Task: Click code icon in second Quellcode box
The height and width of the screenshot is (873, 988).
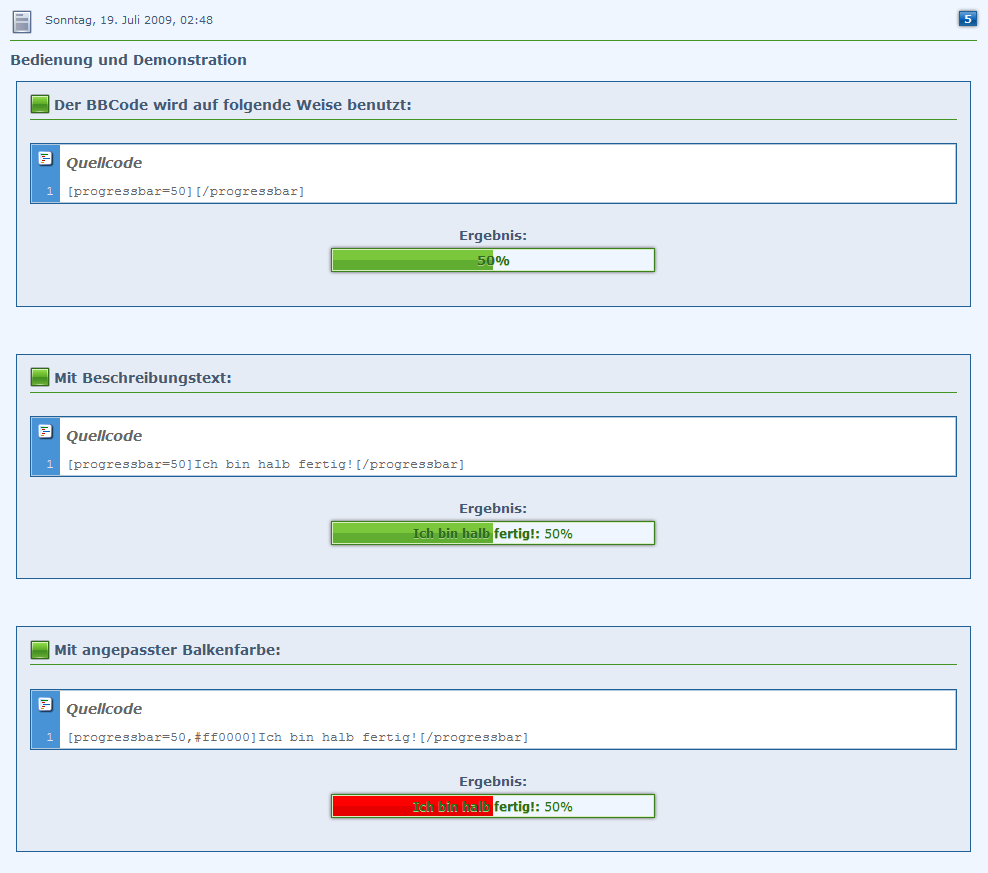Action: click(x=45, y=431)
